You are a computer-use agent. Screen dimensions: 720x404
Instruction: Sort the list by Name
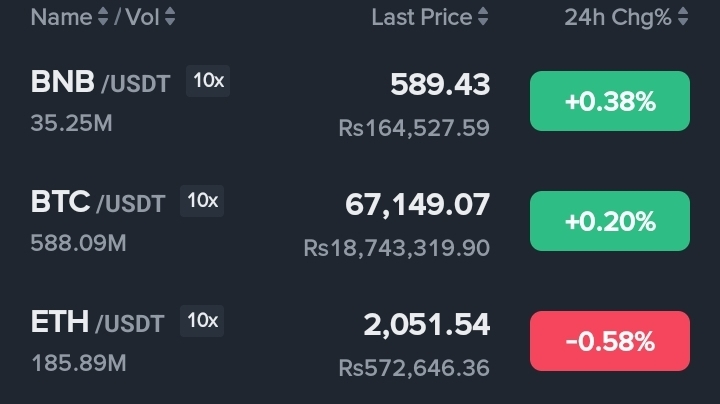pyautogui.click(x=61, y=17)
